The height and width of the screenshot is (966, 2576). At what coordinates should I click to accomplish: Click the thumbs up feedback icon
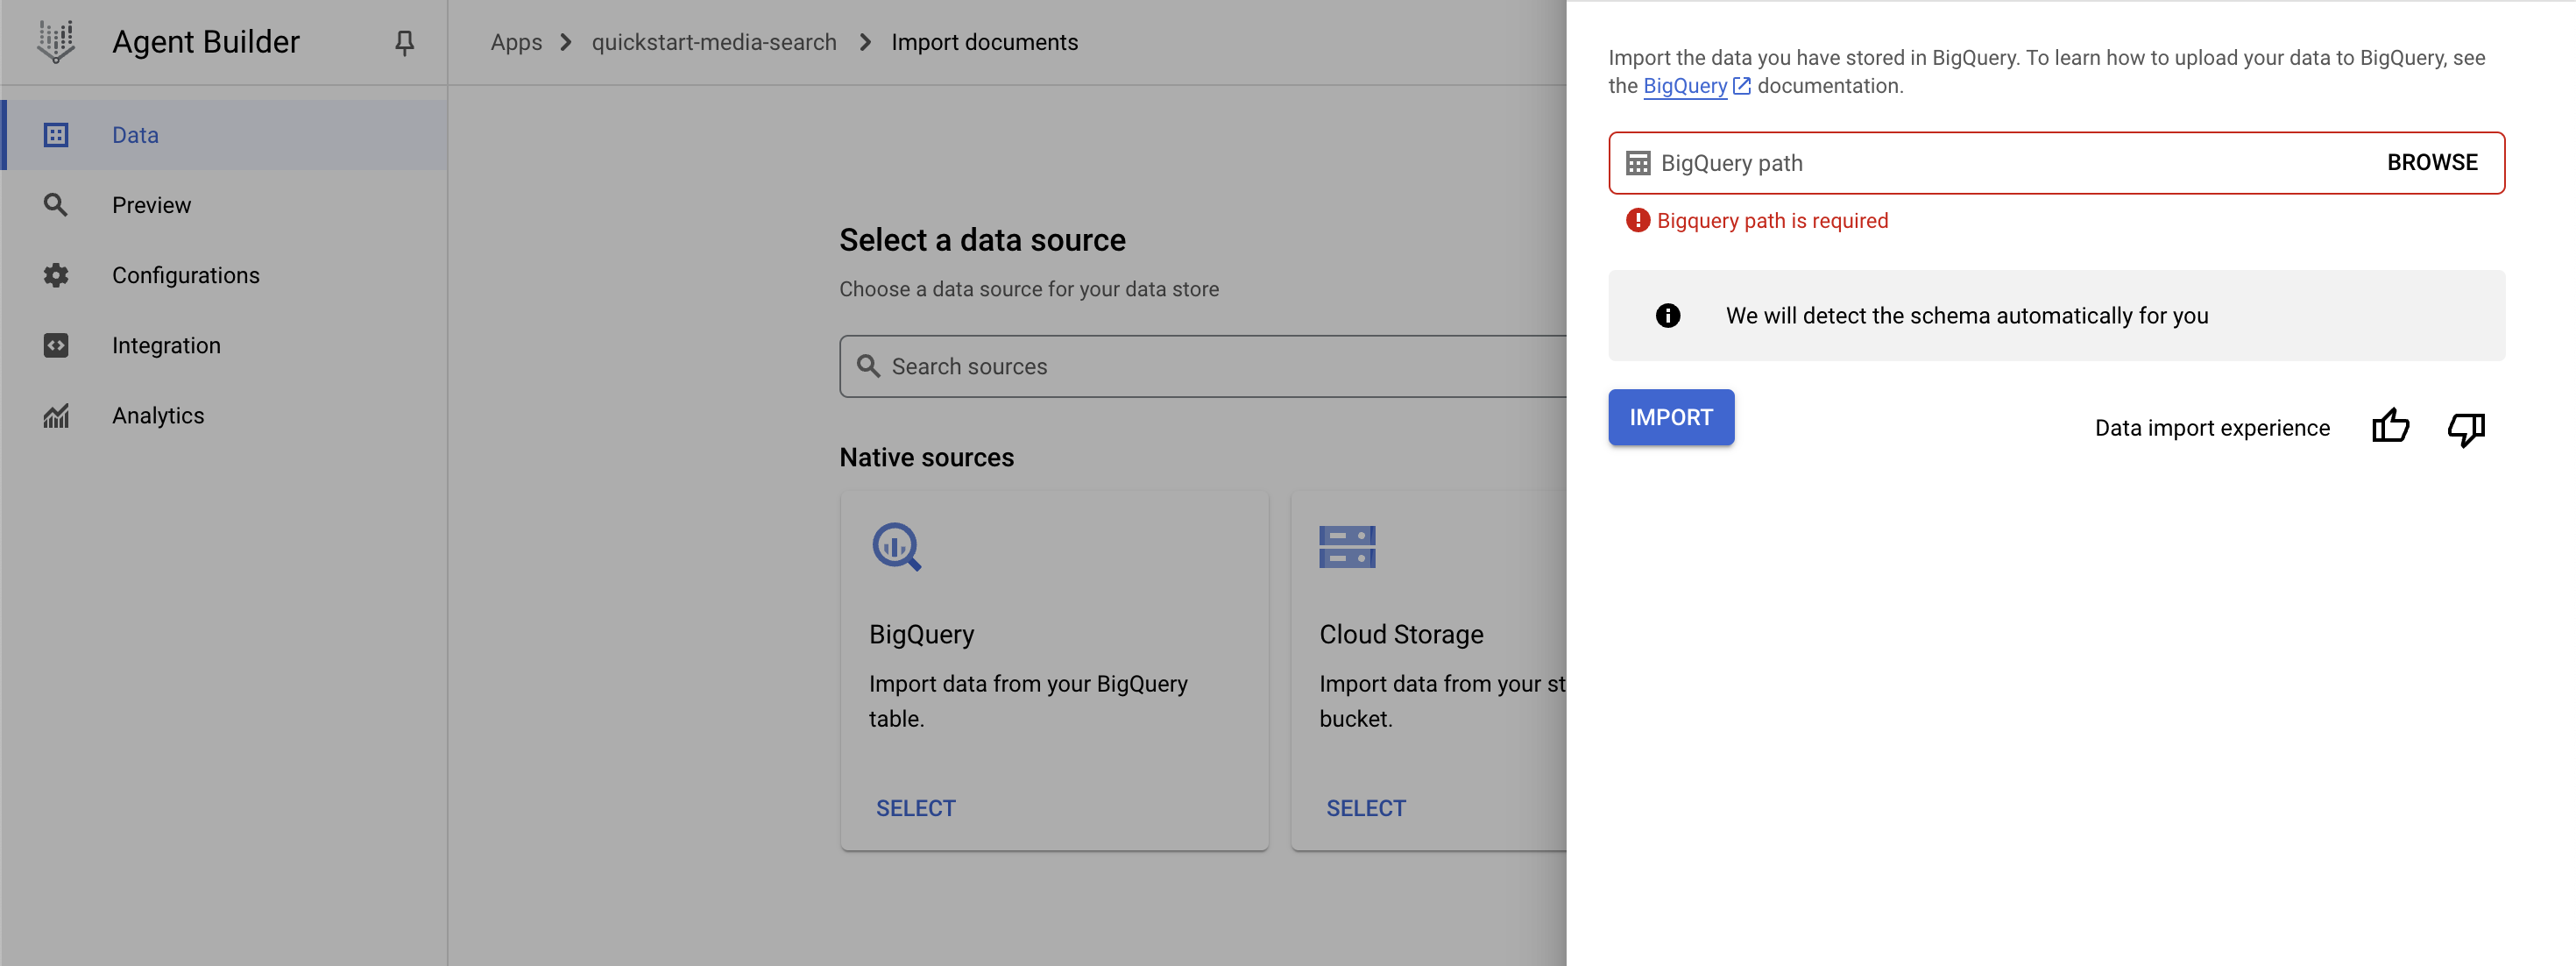pos(2390,427)
